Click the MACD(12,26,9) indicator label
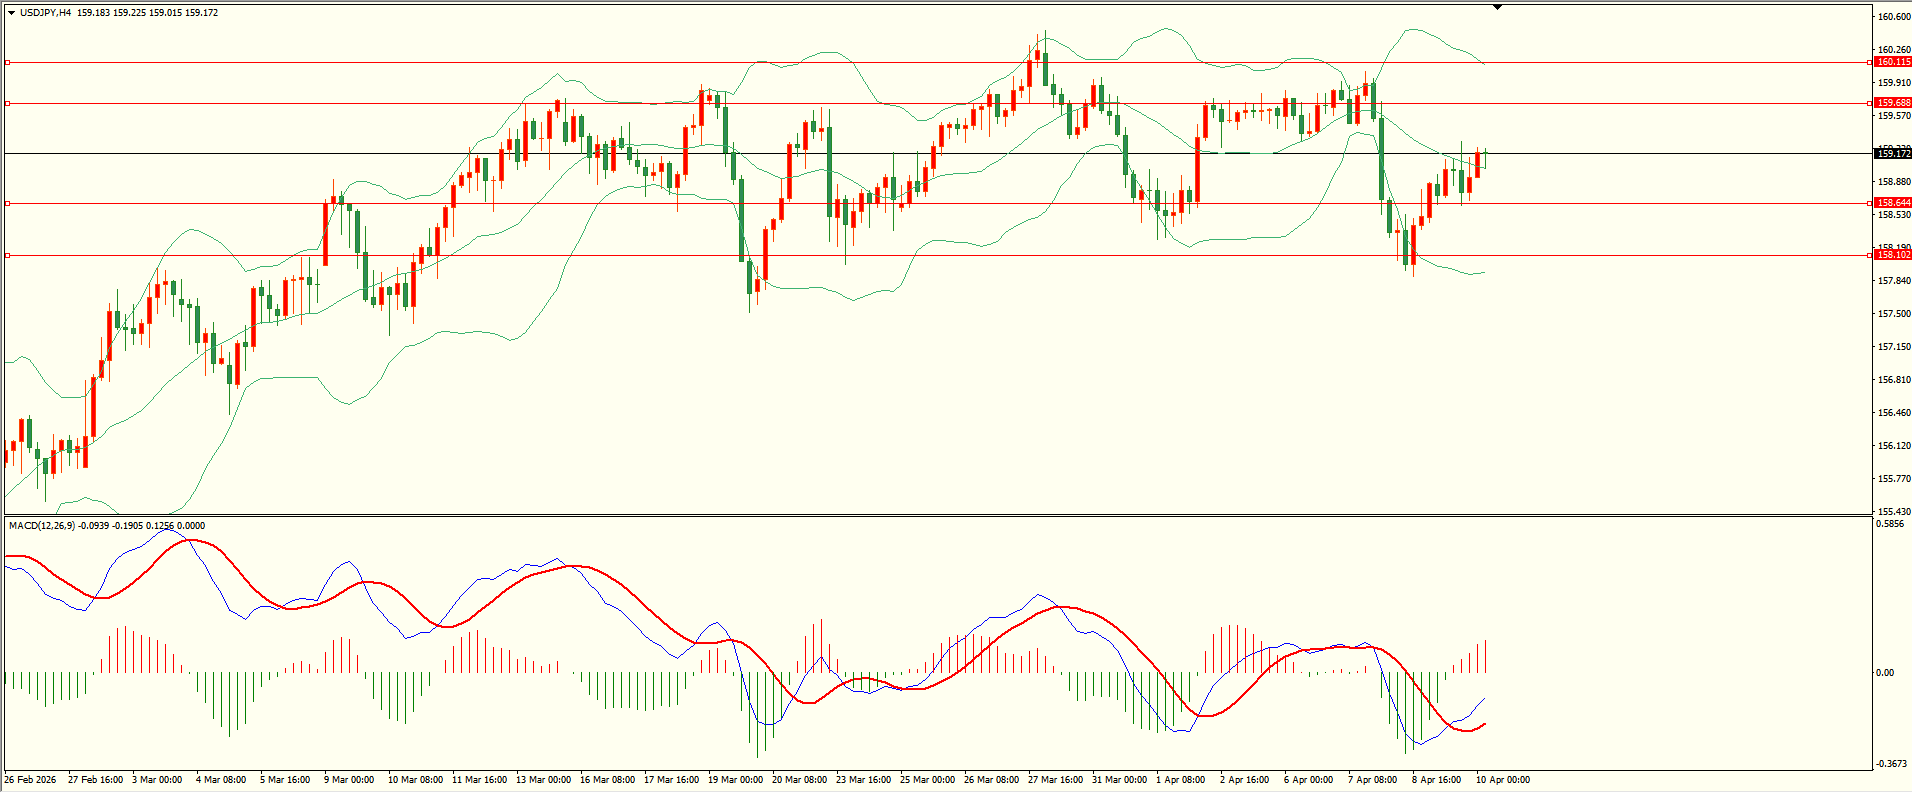This screenshot has width=1912, height=793. point(41,525)
